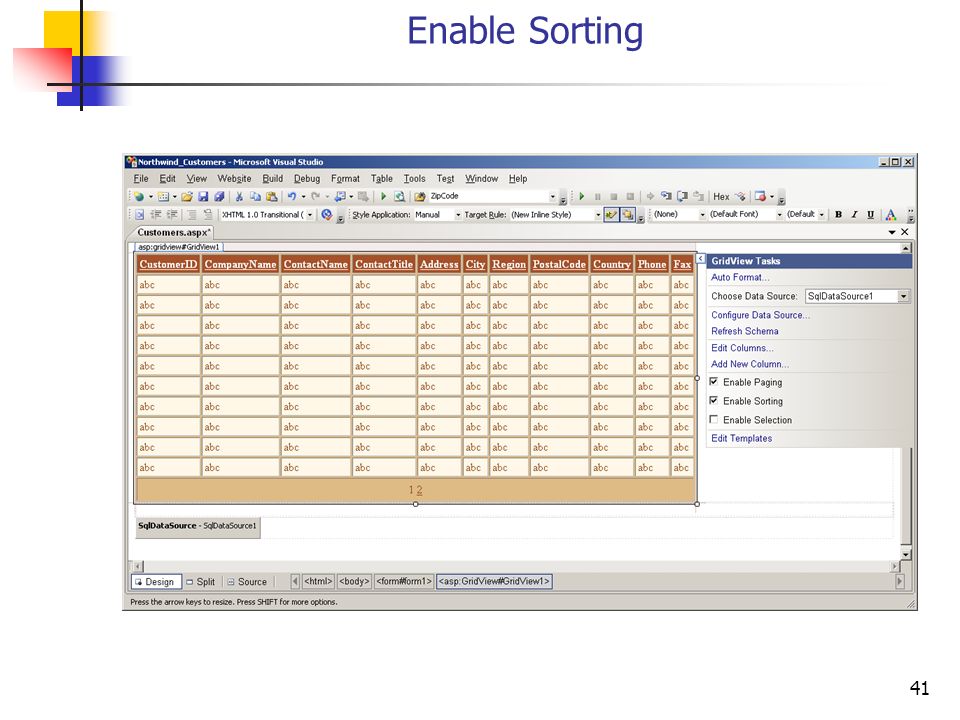Image resolution: width=960 pixels, height=720 pixels.
Task: Open the Tools menu
Action: (x=414, y=179)
